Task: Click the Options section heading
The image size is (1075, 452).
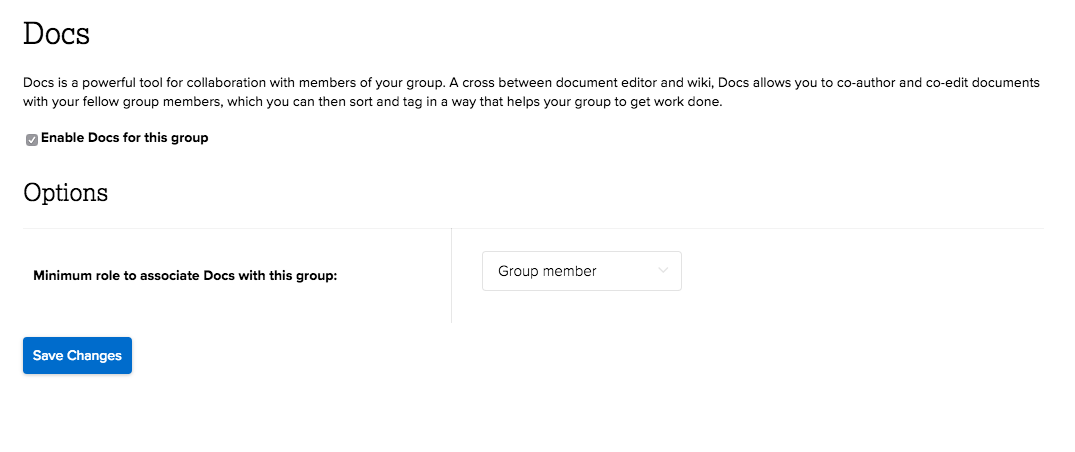Action: pos(66,192)
